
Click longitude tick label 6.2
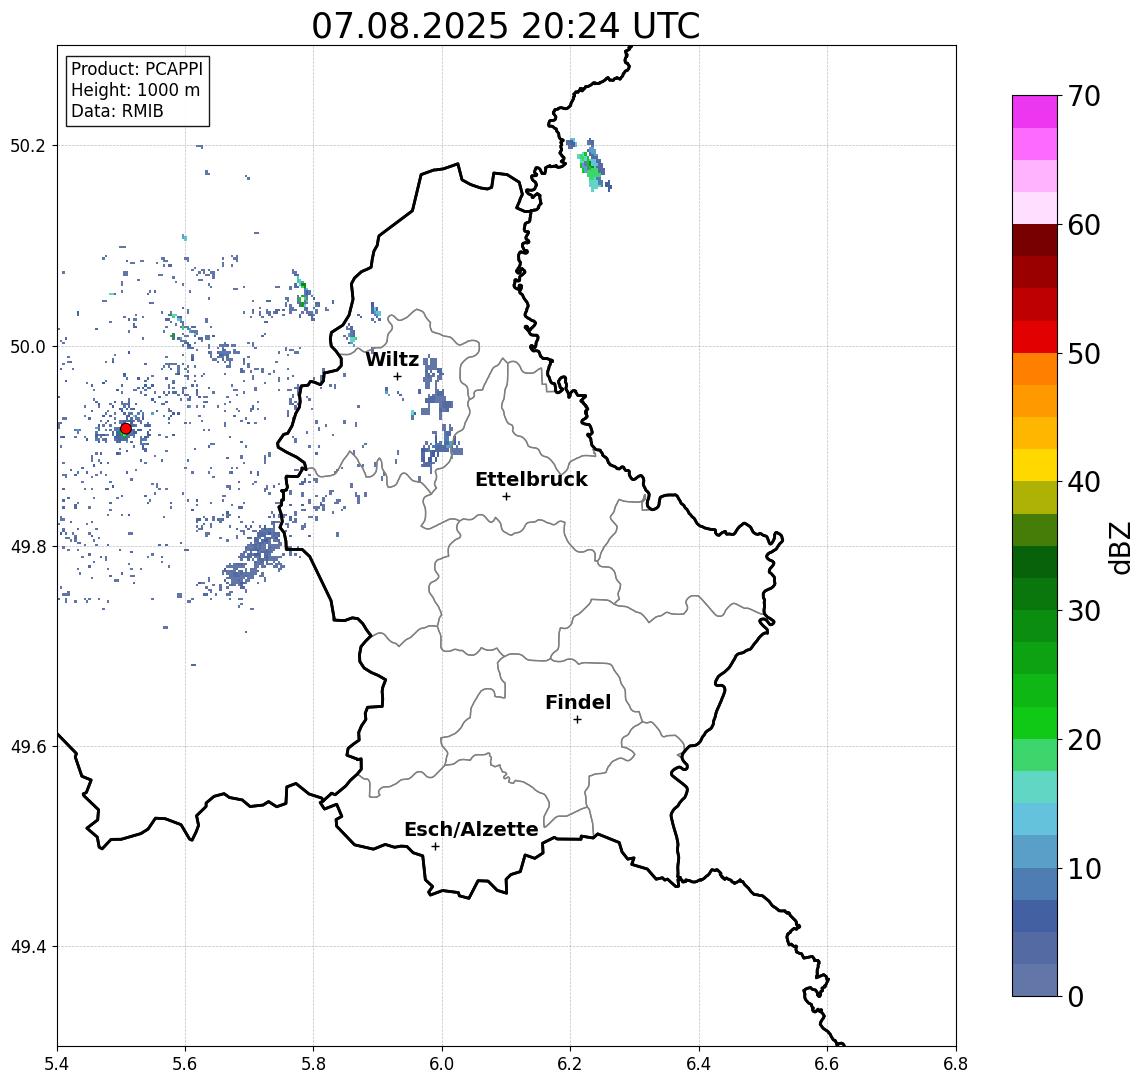click(x=570, y=1064)
